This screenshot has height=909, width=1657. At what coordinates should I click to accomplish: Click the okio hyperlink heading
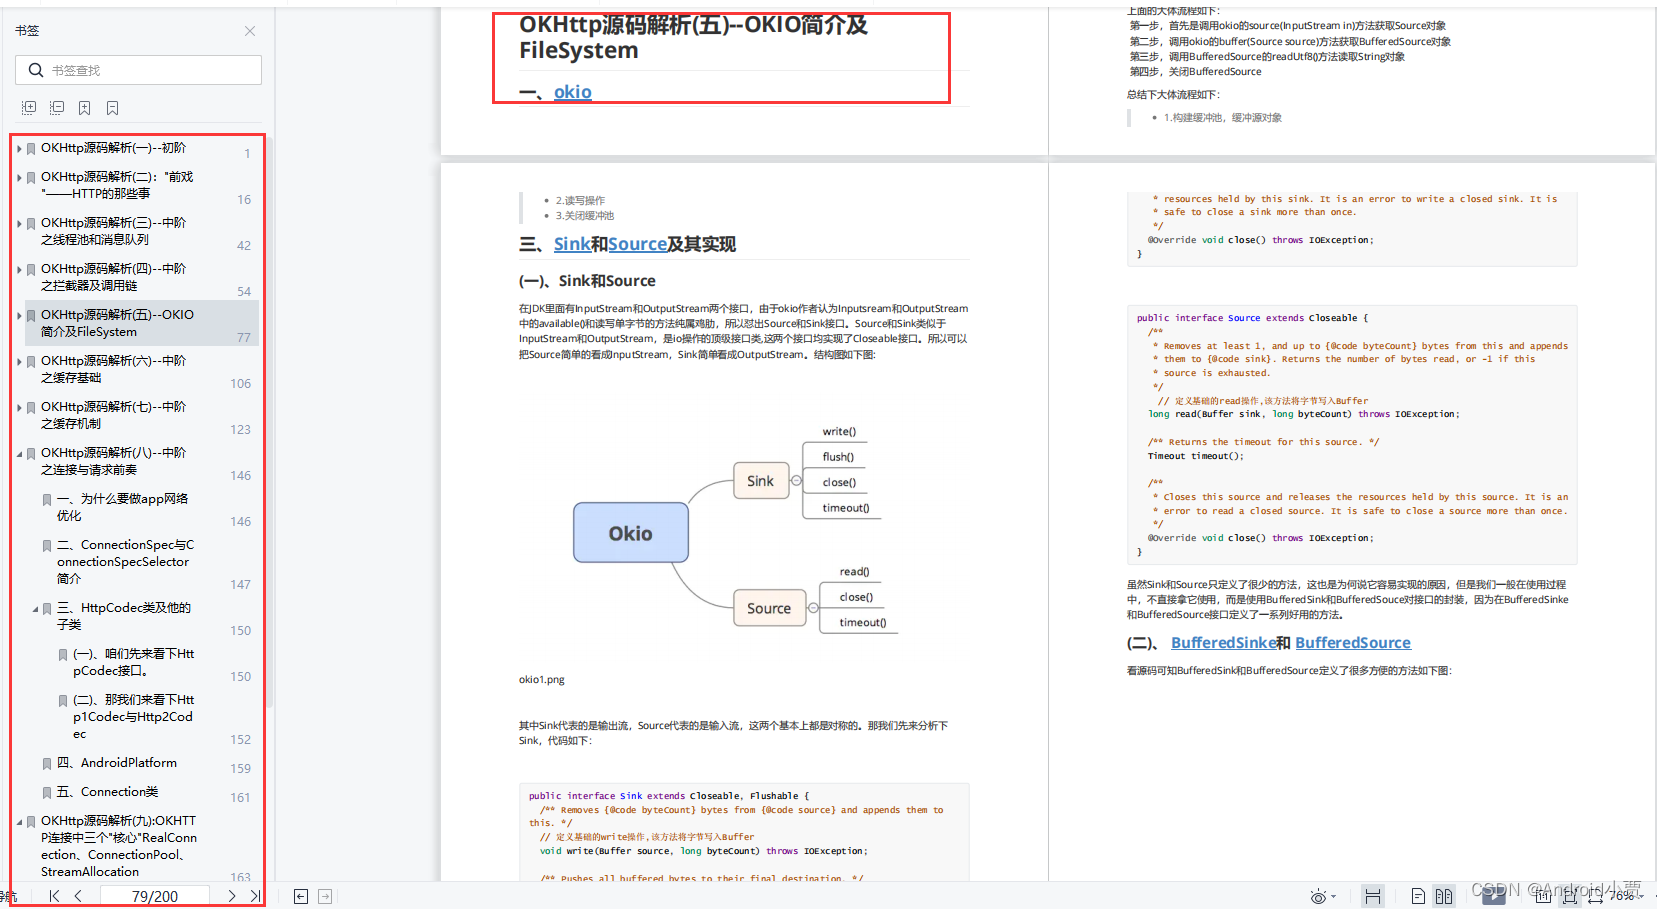[x=573, y=92]
